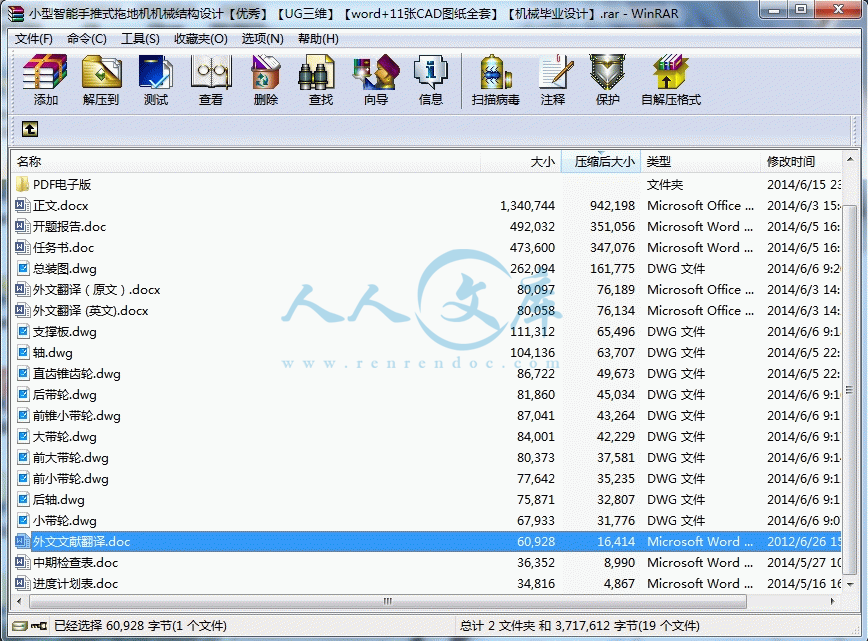Select the file 外文翻译（原文）.docx
This screenshot has height=641, width=868.
point(97,290)
